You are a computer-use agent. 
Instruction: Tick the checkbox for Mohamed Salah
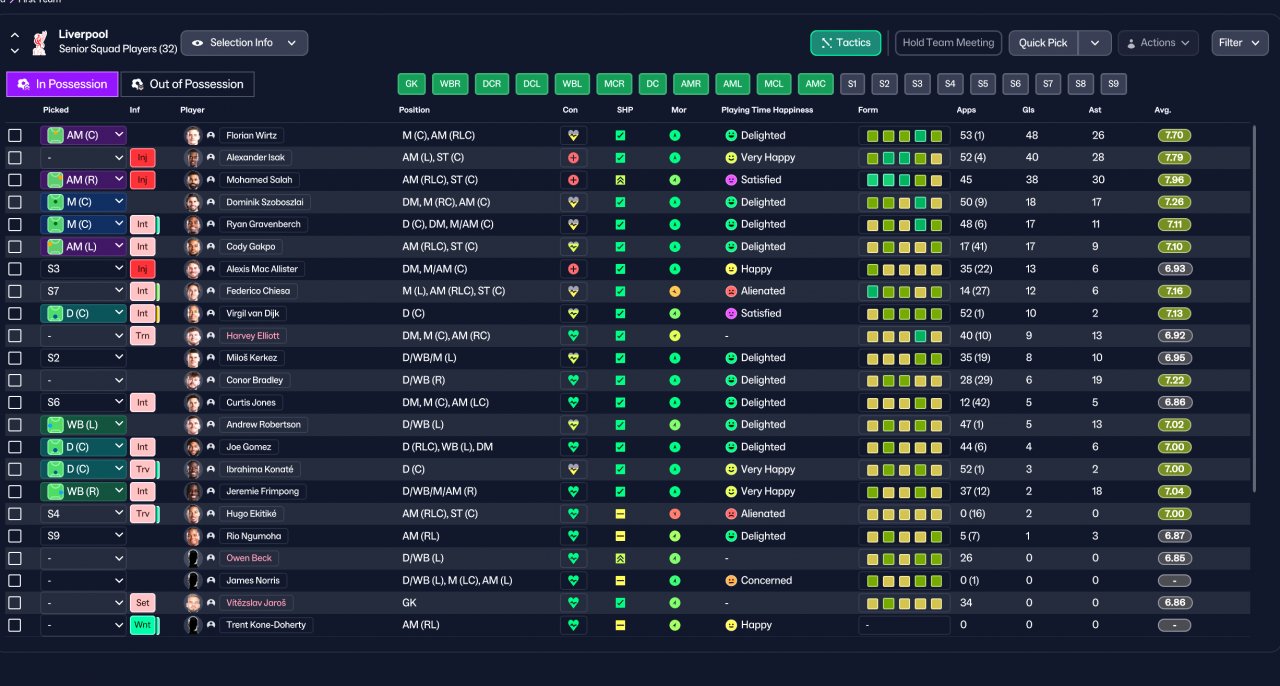(14, 180)
